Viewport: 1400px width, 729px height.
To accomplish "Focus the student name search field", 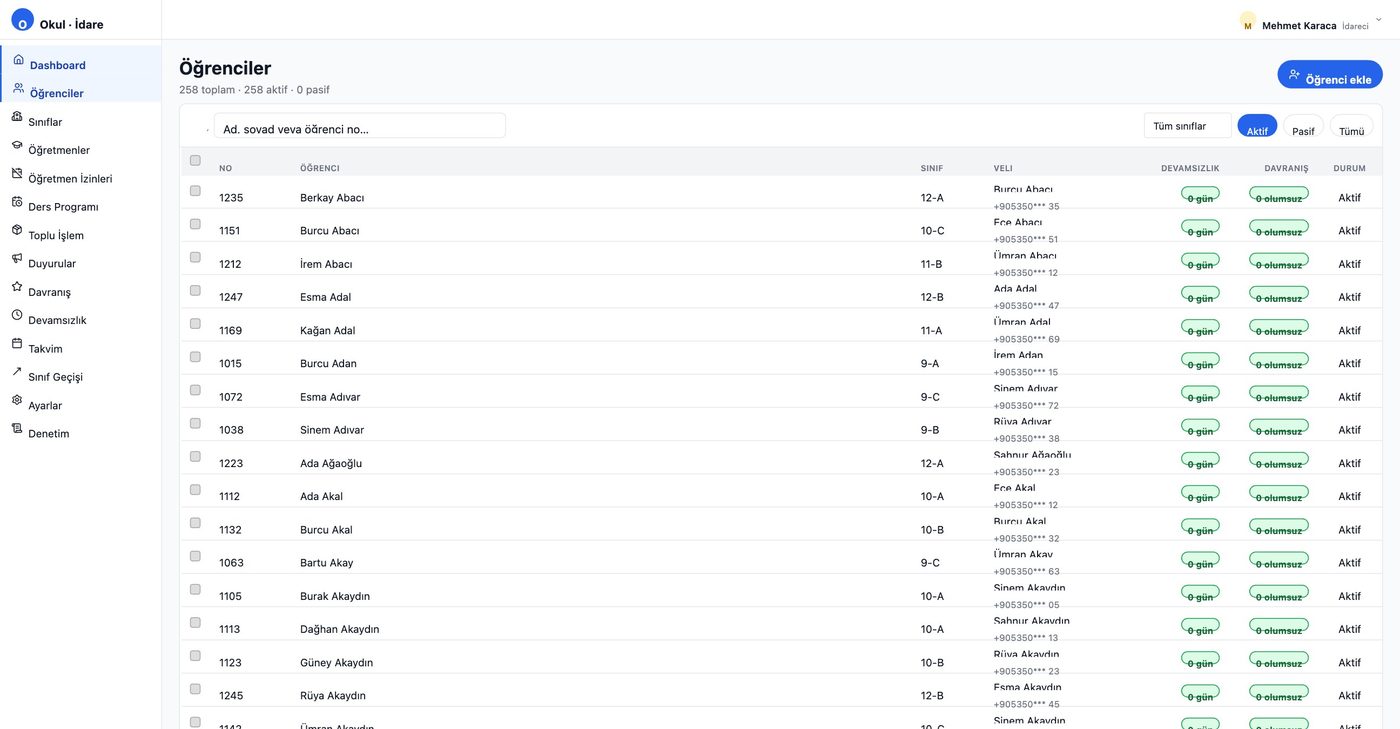I will click(359, 126).
